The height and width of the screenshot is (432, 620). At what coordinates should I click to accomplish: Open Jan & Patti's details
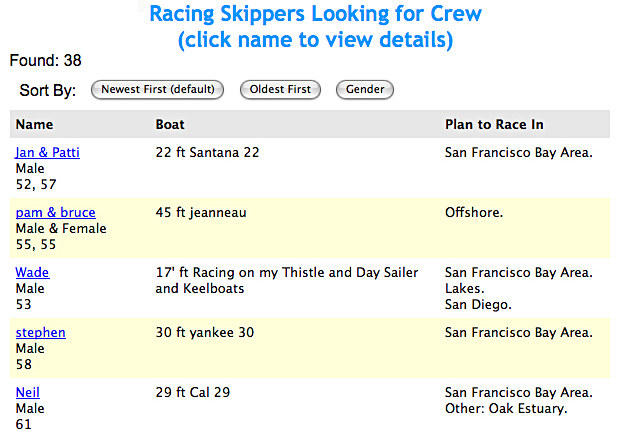47,153
